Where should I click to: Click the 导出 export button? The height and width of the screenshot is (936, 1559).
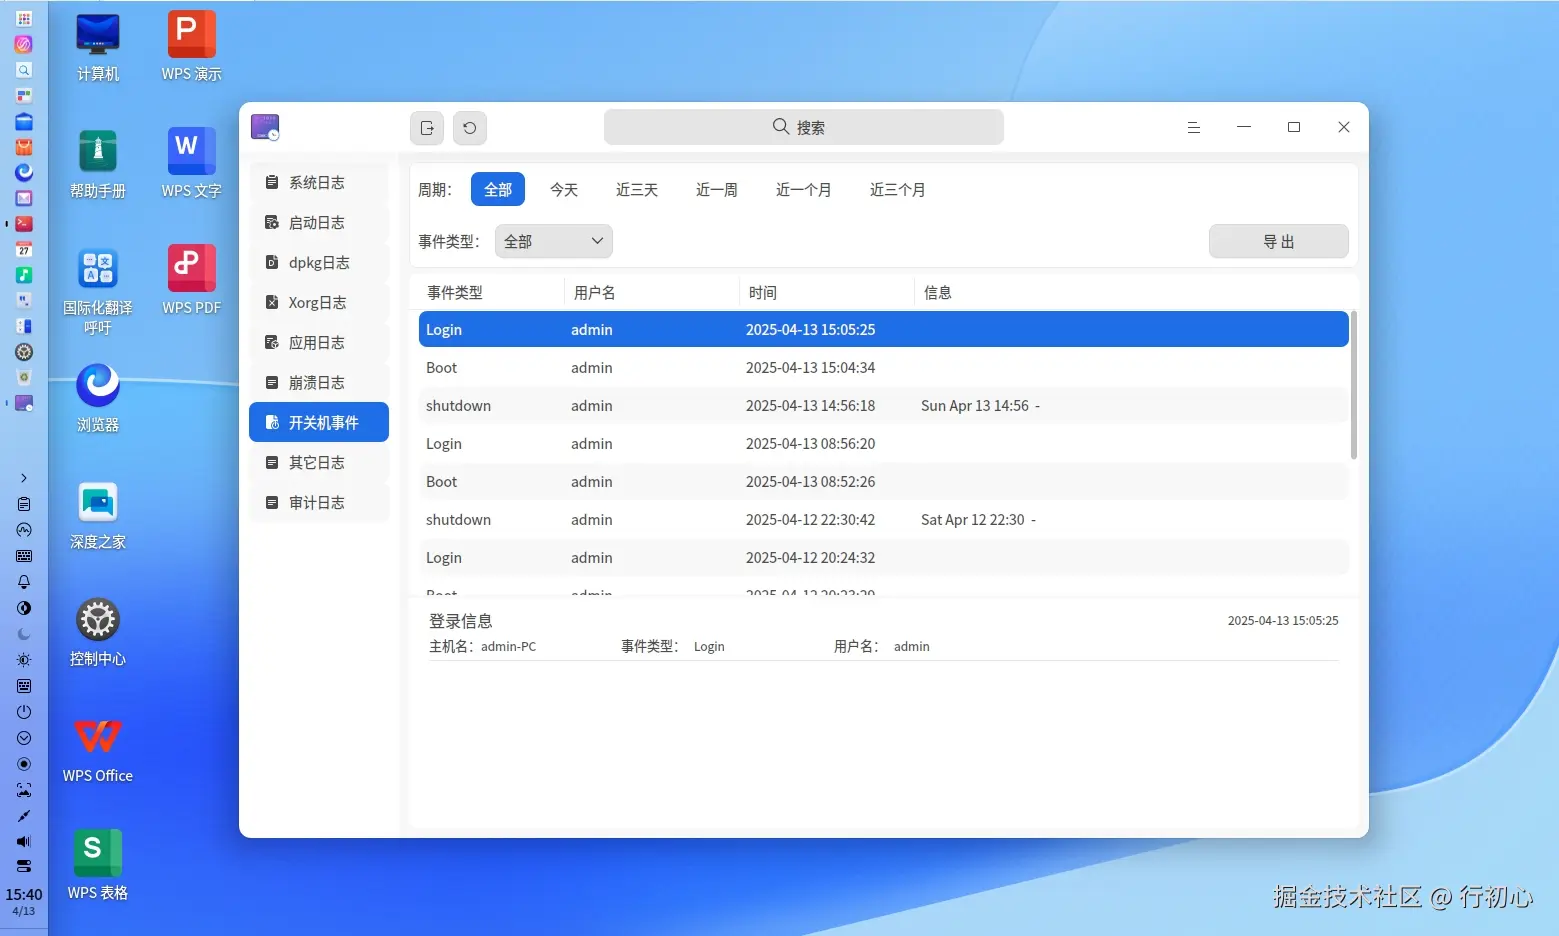pos(1279,241)
